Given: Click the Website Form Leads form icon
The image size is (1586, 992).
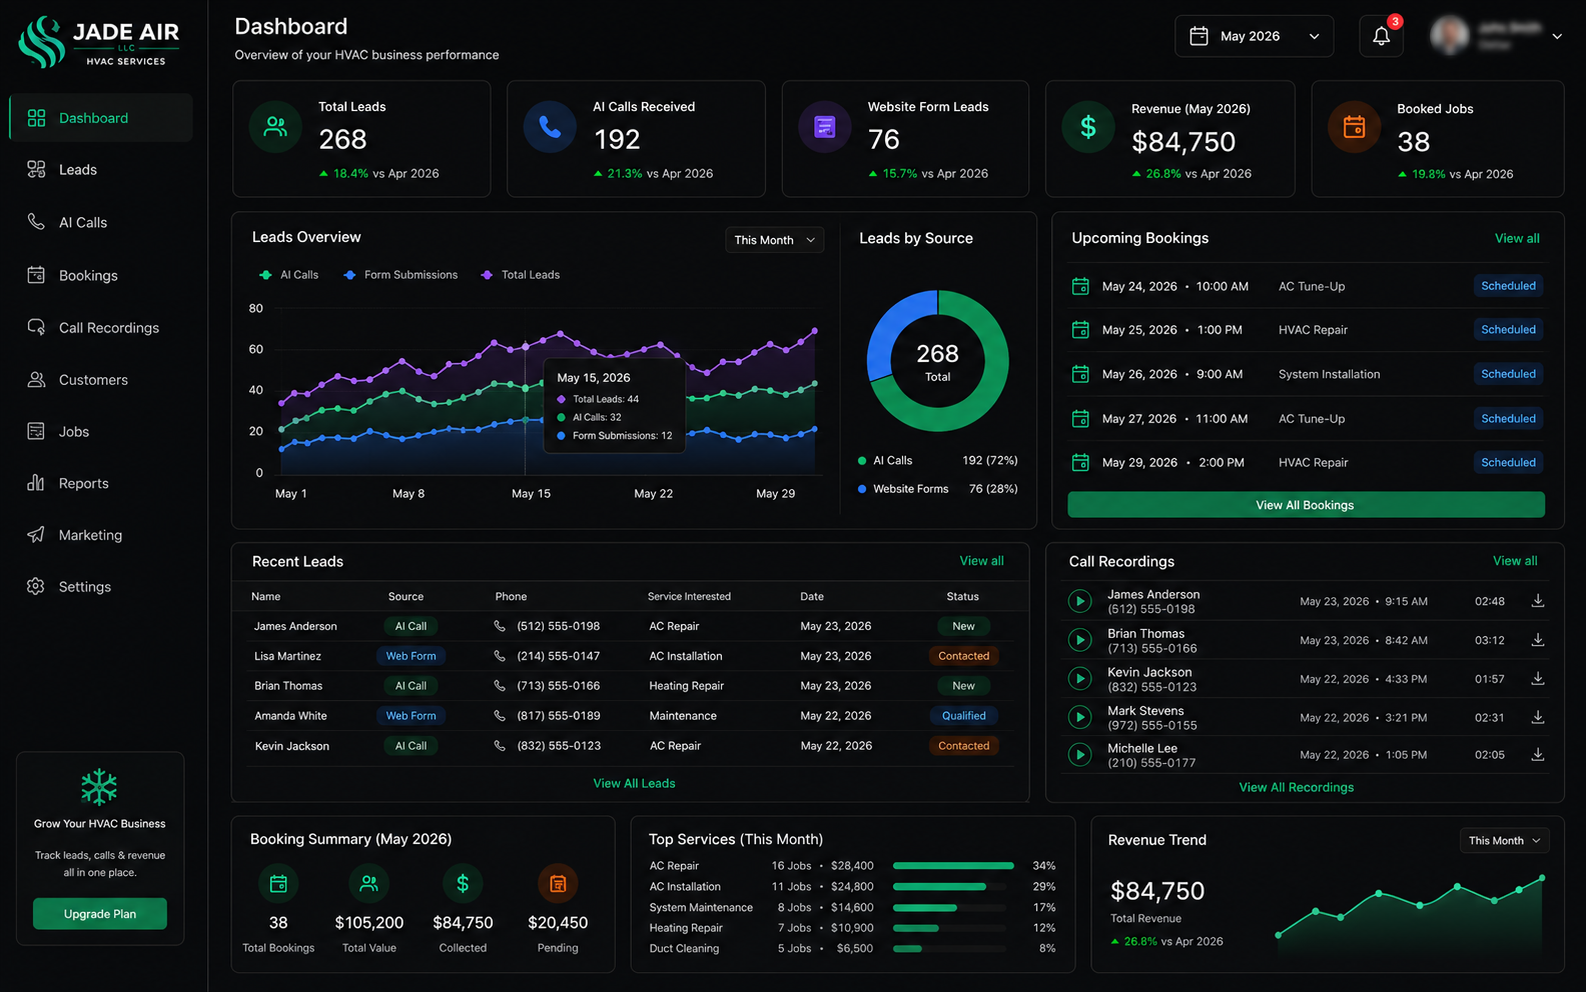Looking at the screenshot, I should tap(825, 127).
